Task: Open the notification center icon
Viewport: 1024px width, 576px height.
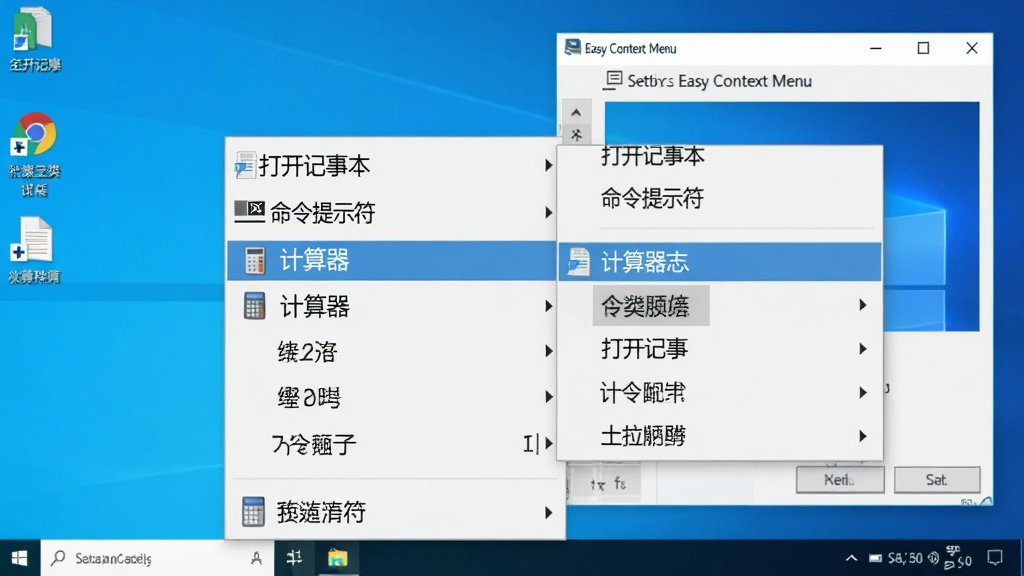Action: (995, 558)
